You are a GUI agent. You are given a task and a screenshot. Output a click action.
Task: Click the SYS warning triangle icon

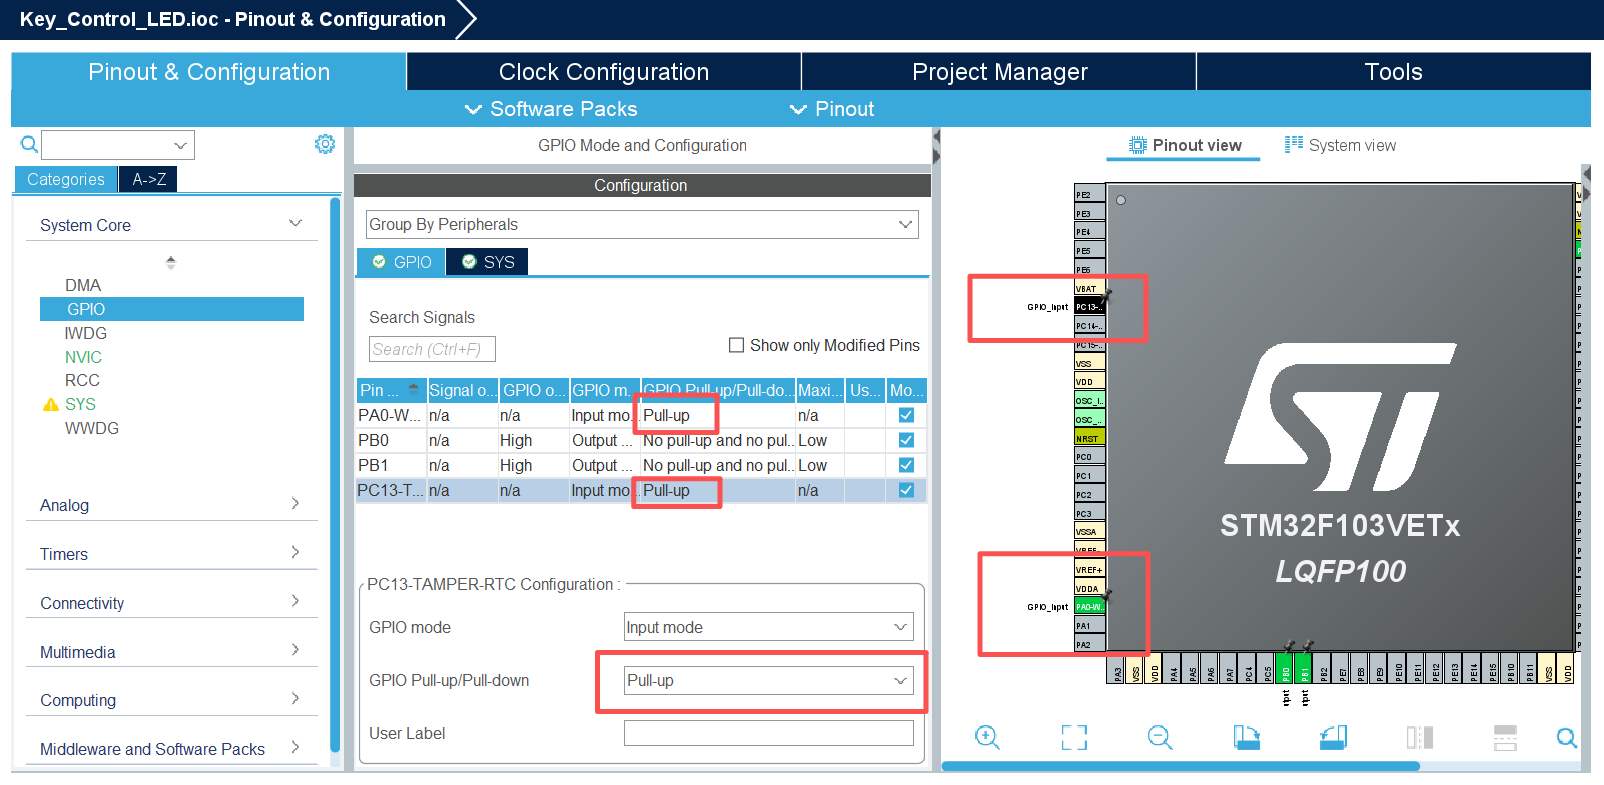pos(51,404)
